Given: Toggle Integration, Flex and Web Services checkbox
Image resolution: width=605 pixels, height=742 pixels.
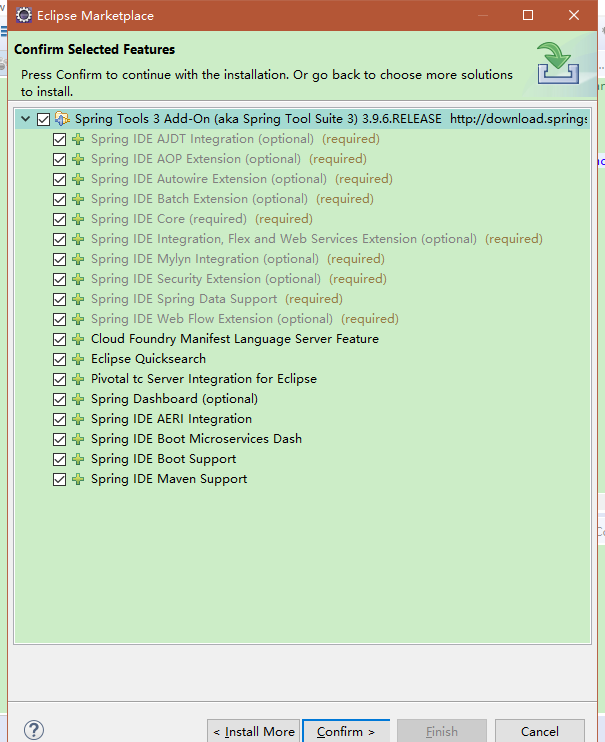Looking at the screenshot, I should click(60, 239).
